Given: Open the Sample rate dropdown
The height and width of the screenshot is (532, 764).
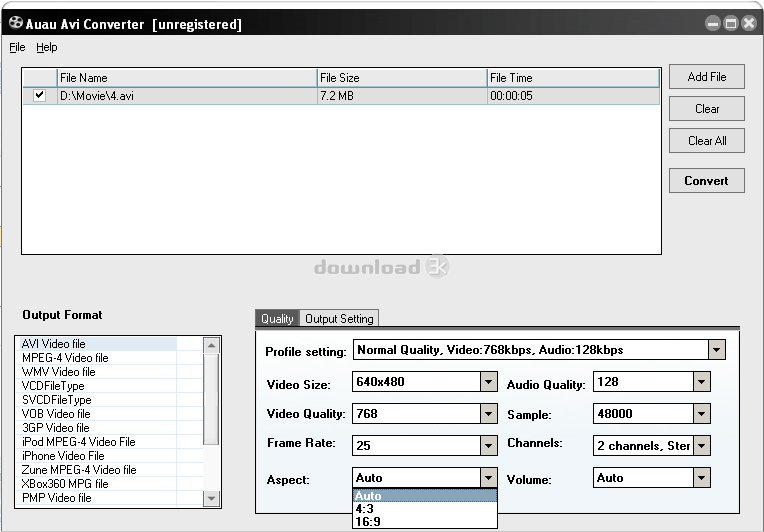Looking at the screenshot, I should (x=701, y=414).
